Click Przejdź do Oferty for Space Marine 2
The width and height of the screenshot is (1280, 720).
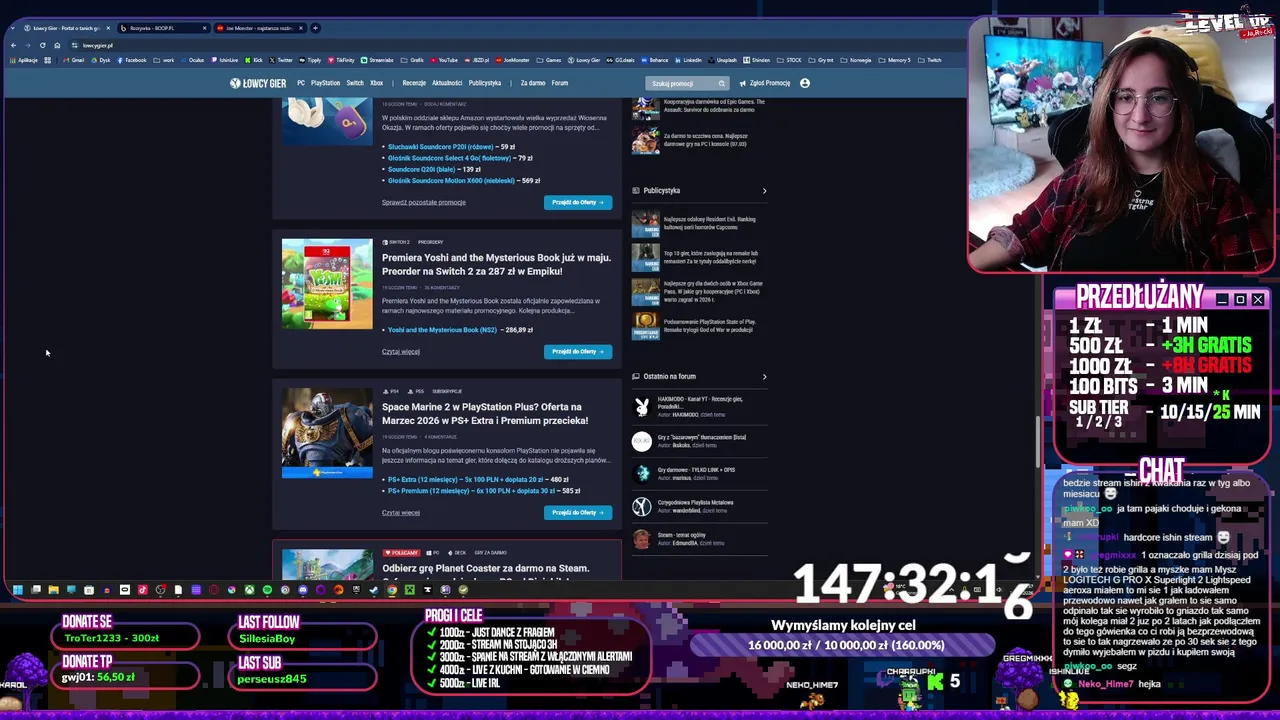click(x=578, y=512)
